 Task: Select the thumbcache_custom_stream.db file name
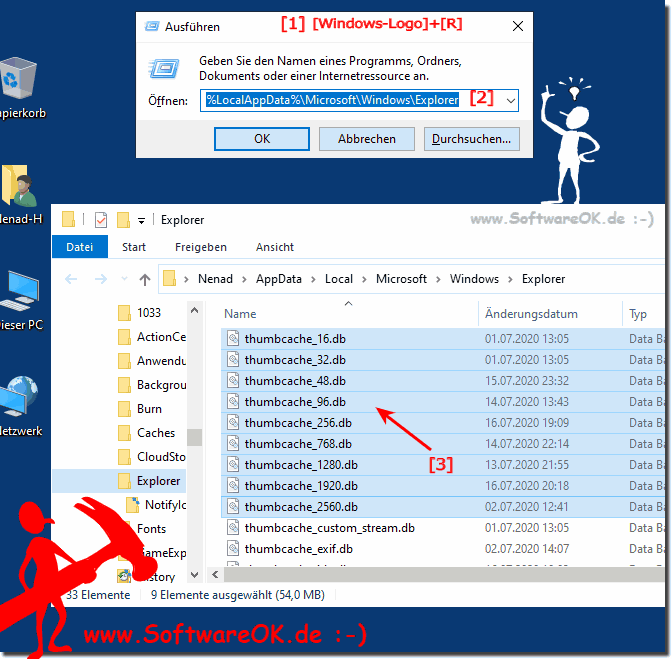pos(330,528)
